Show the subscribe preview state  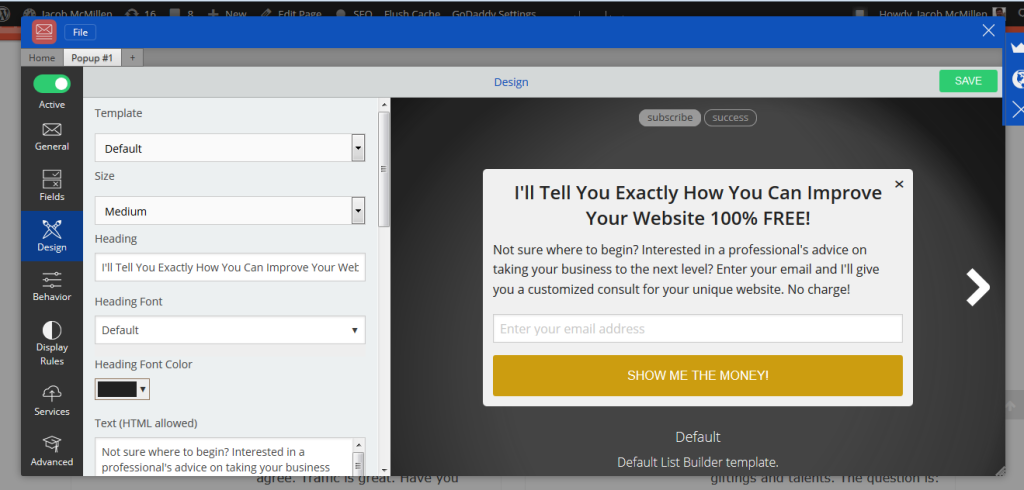669,118
